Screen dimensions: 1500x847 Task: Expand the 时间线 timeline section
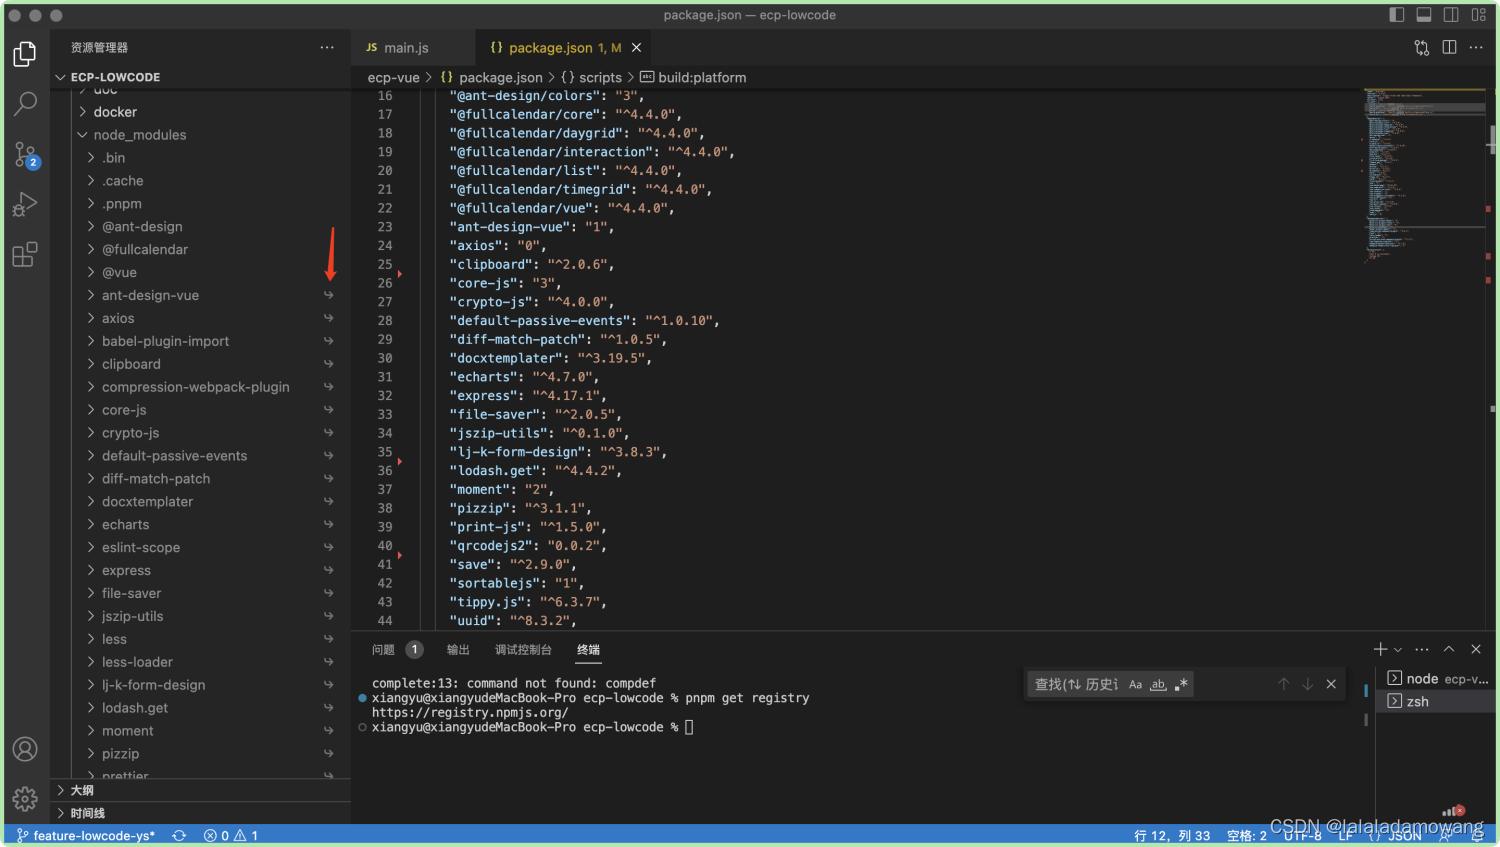pos(200,813)
